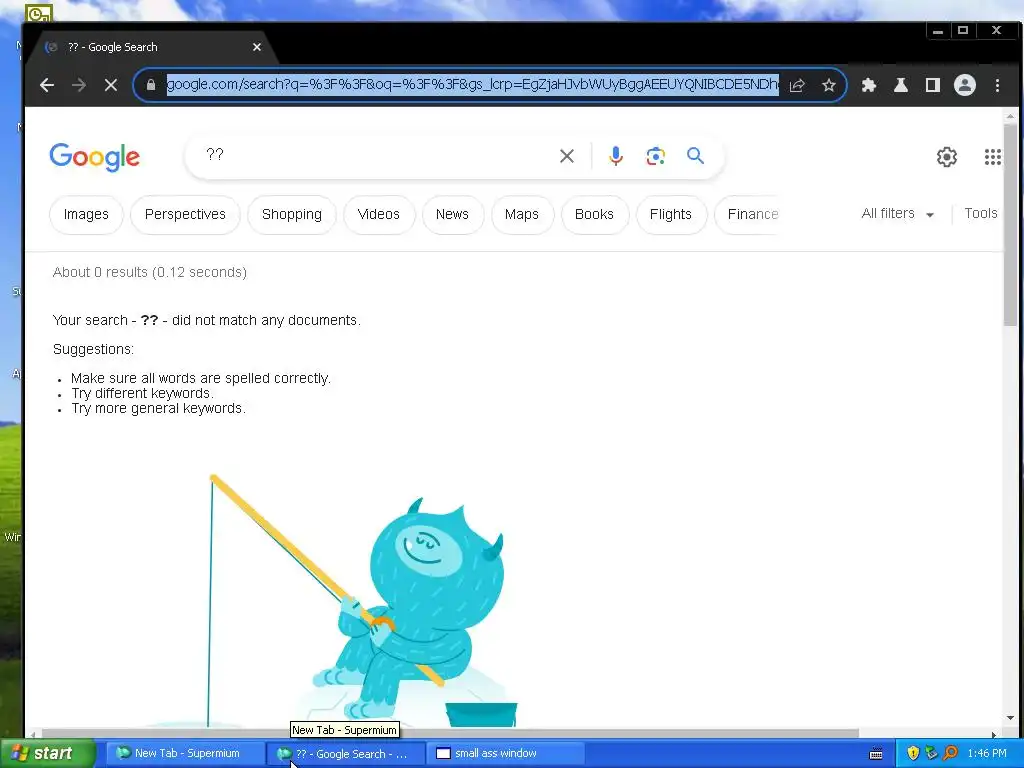Click the network connection tray icon

[931, 754]
